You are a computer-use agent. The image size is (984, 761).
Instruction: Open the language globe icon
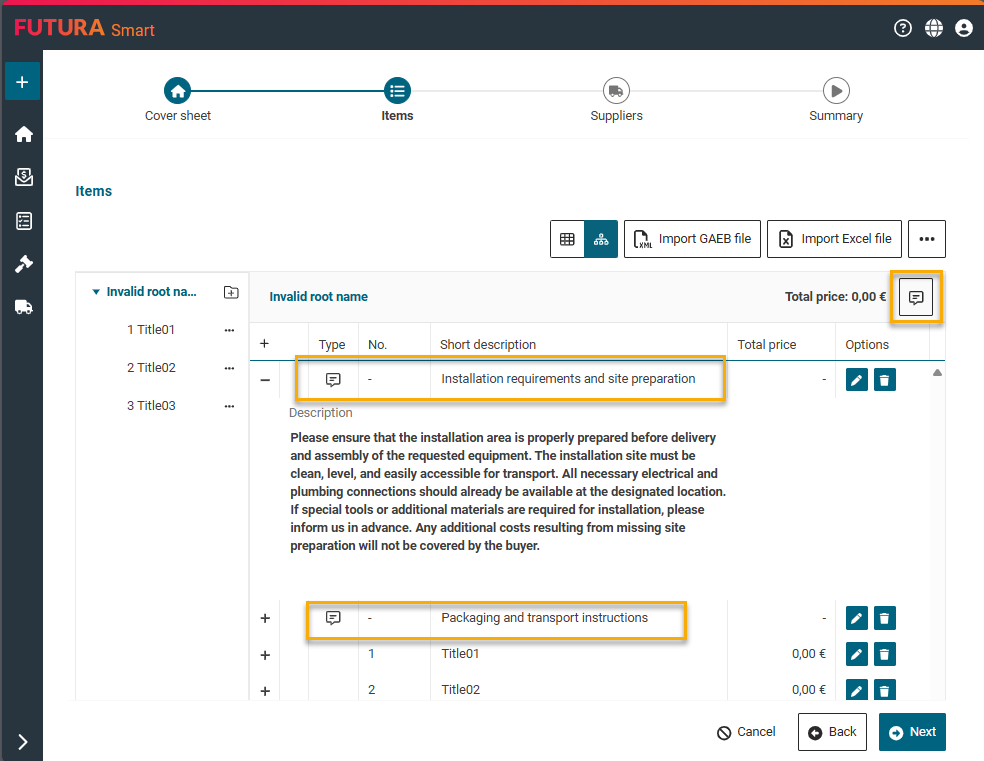point(934,28)
